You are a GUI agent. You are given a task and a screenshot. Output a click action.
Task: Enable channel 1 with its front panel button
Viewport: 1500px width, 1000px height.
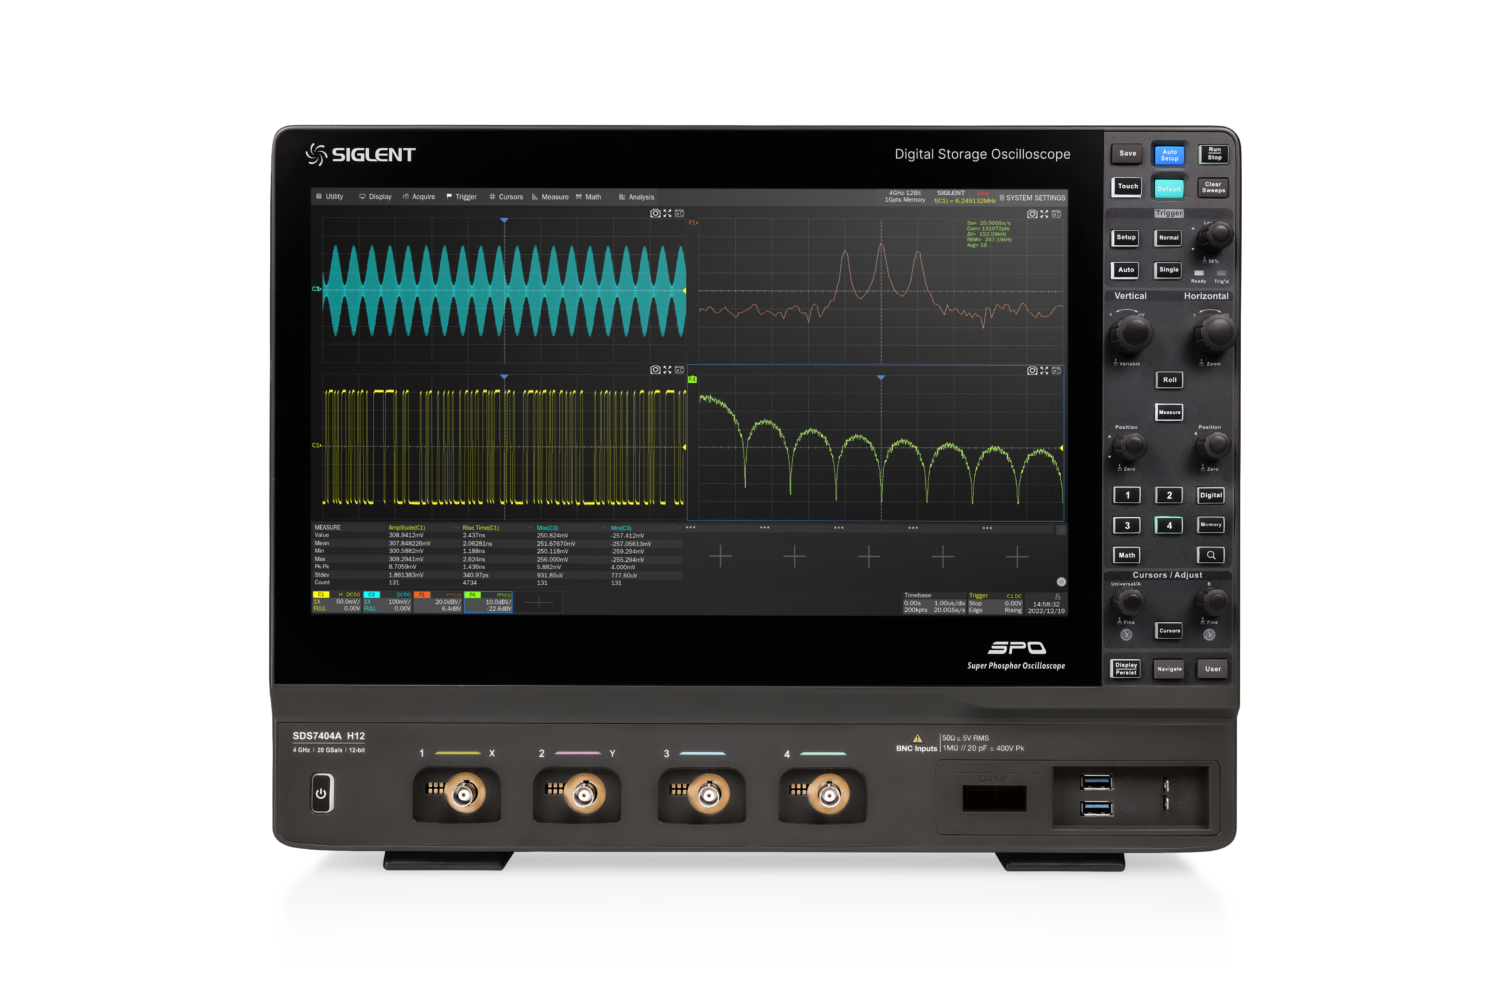tap(1127, 494)
